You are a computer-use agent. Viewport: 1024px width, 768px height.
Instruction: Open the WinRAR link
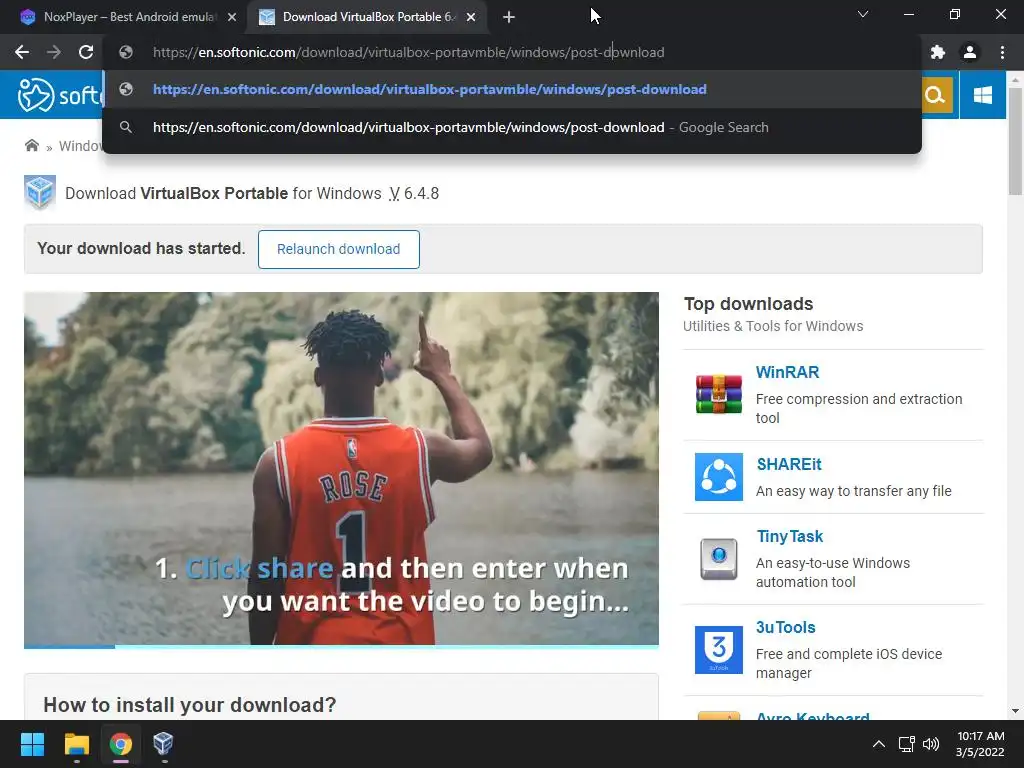[x=787, y=372]
